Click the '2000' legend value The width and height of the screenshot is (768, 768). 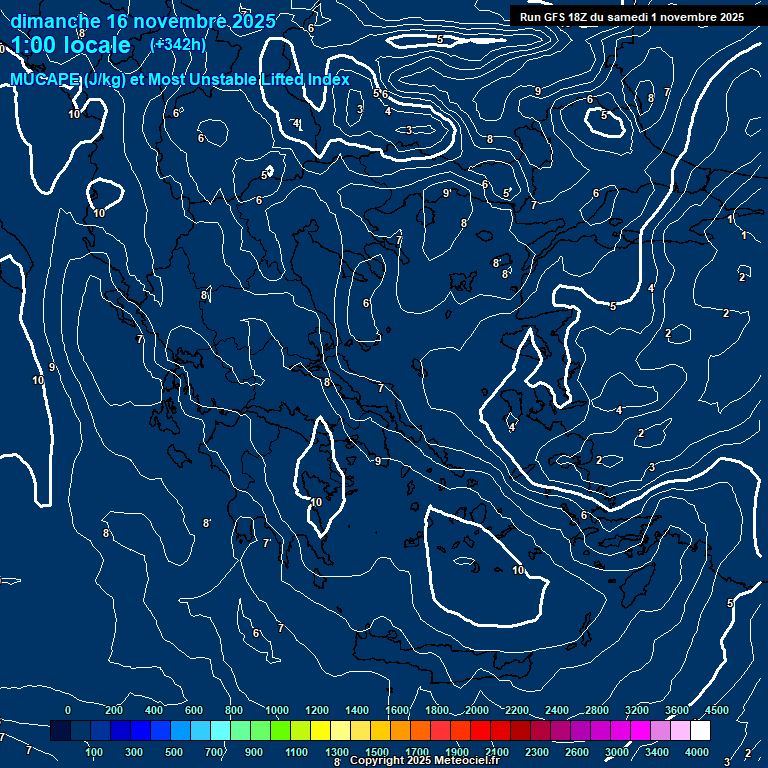(x=477, y=710)
